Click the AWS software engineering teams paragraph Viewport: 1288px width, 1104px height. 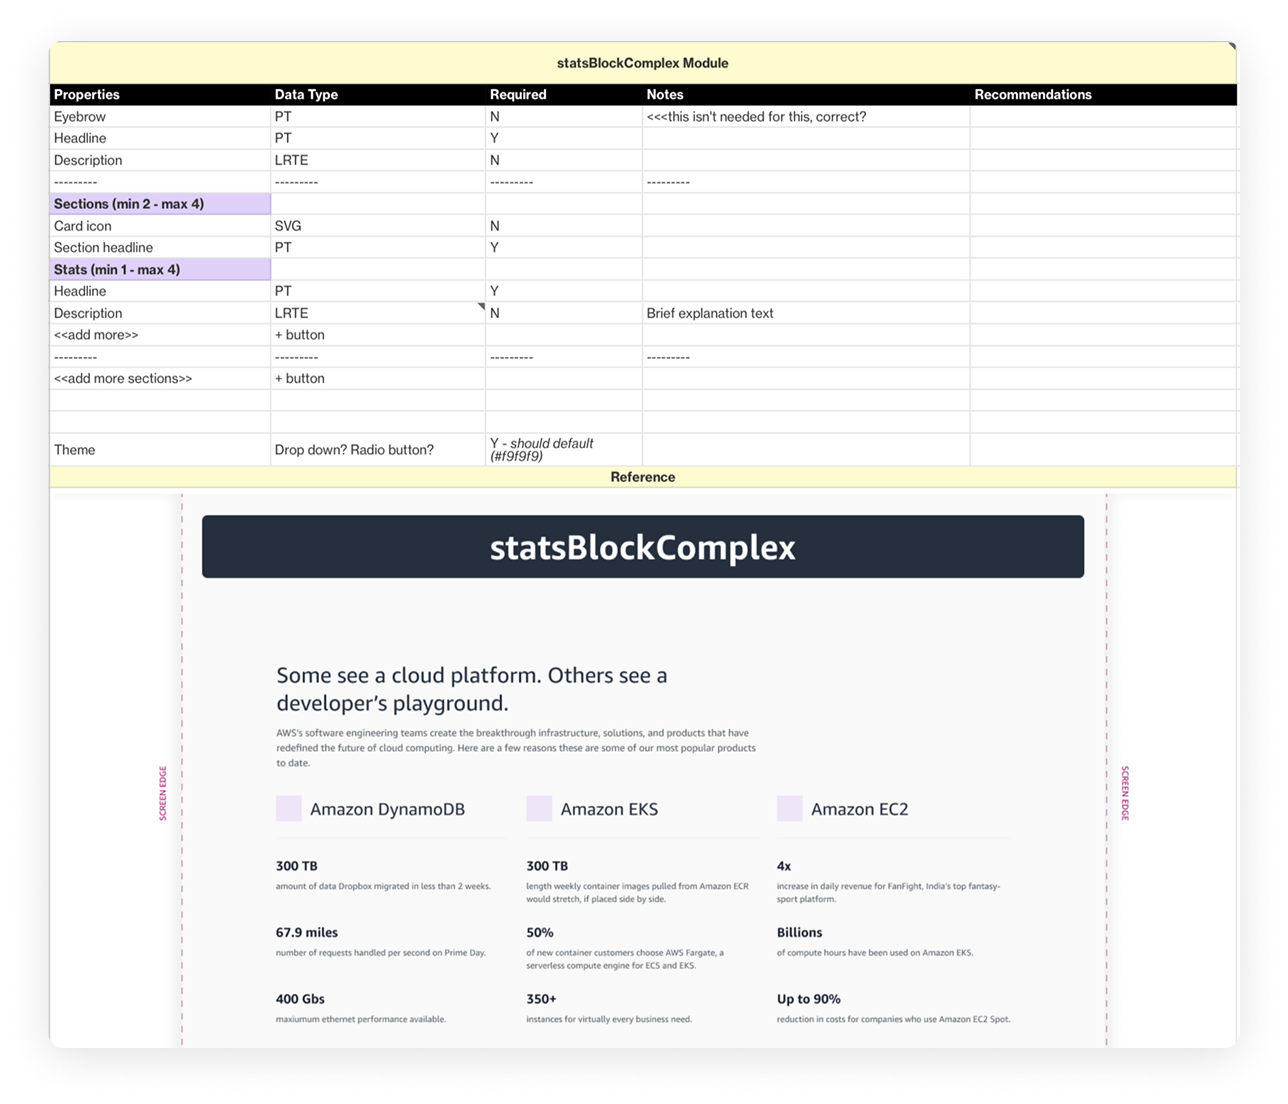516,748
